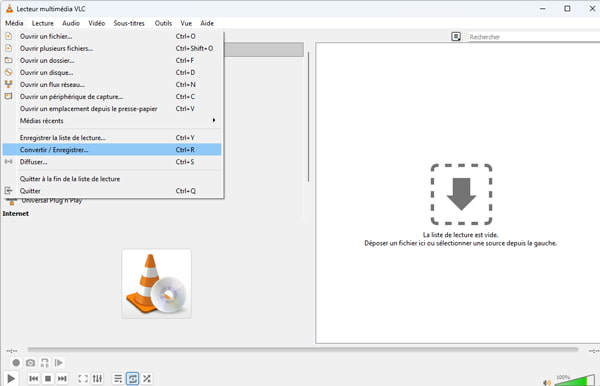Screen dimensions: 600x386
Task: Advance frame by frame button
Action: coord(59,362)
